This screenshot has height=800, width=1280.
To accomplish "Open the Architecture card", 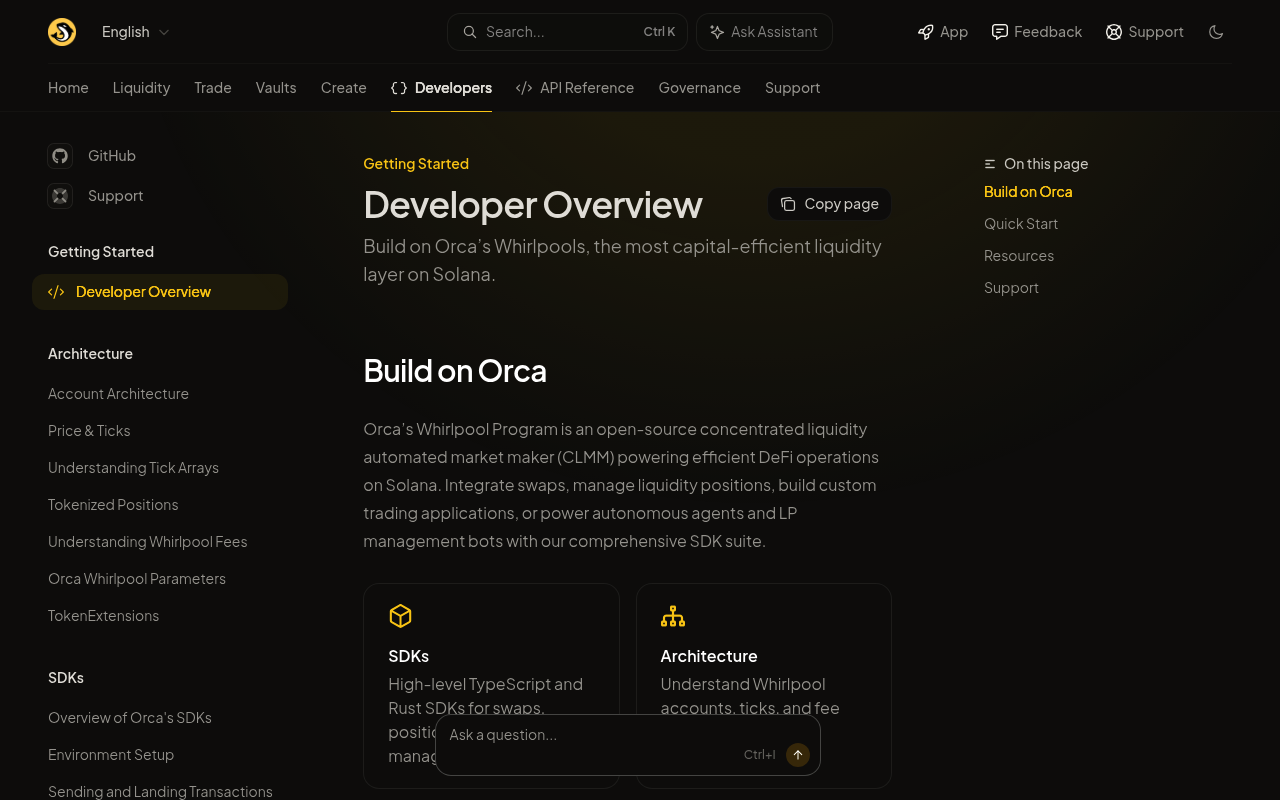I will (x=764, y=686).
